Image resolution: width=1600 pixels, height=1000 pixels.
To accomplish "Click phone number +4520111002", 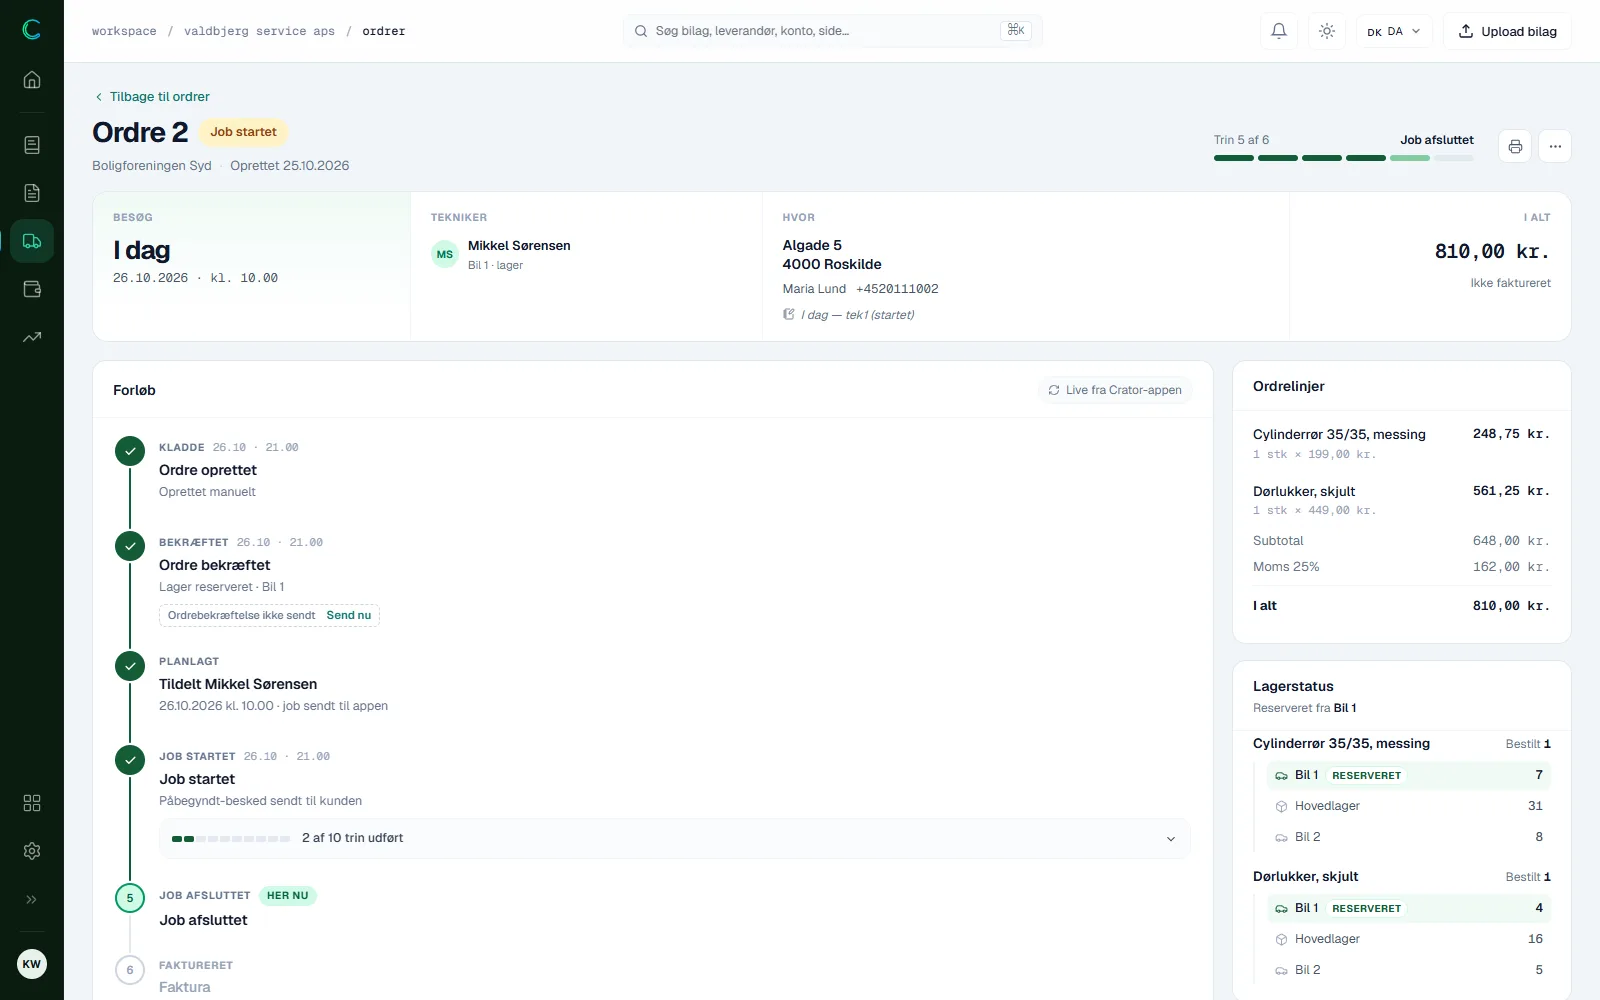I will pos(897,289).
